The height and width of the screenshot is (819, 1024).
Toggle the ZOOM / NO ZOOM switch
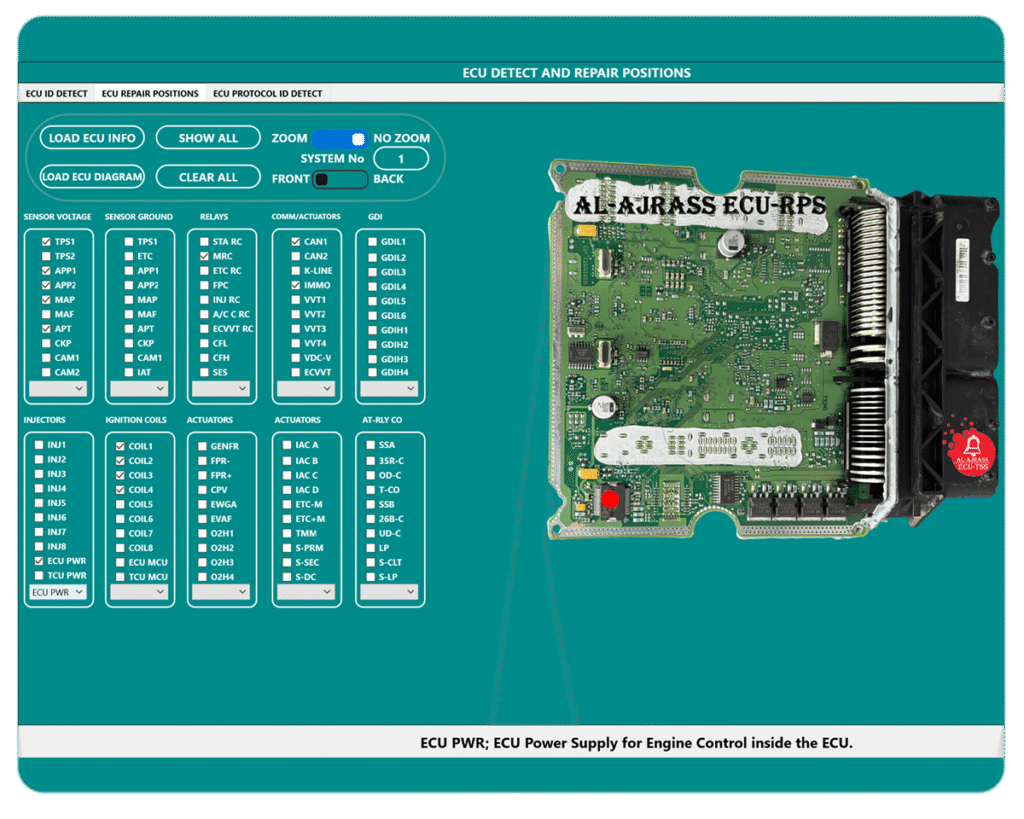(x=340, y=138)
